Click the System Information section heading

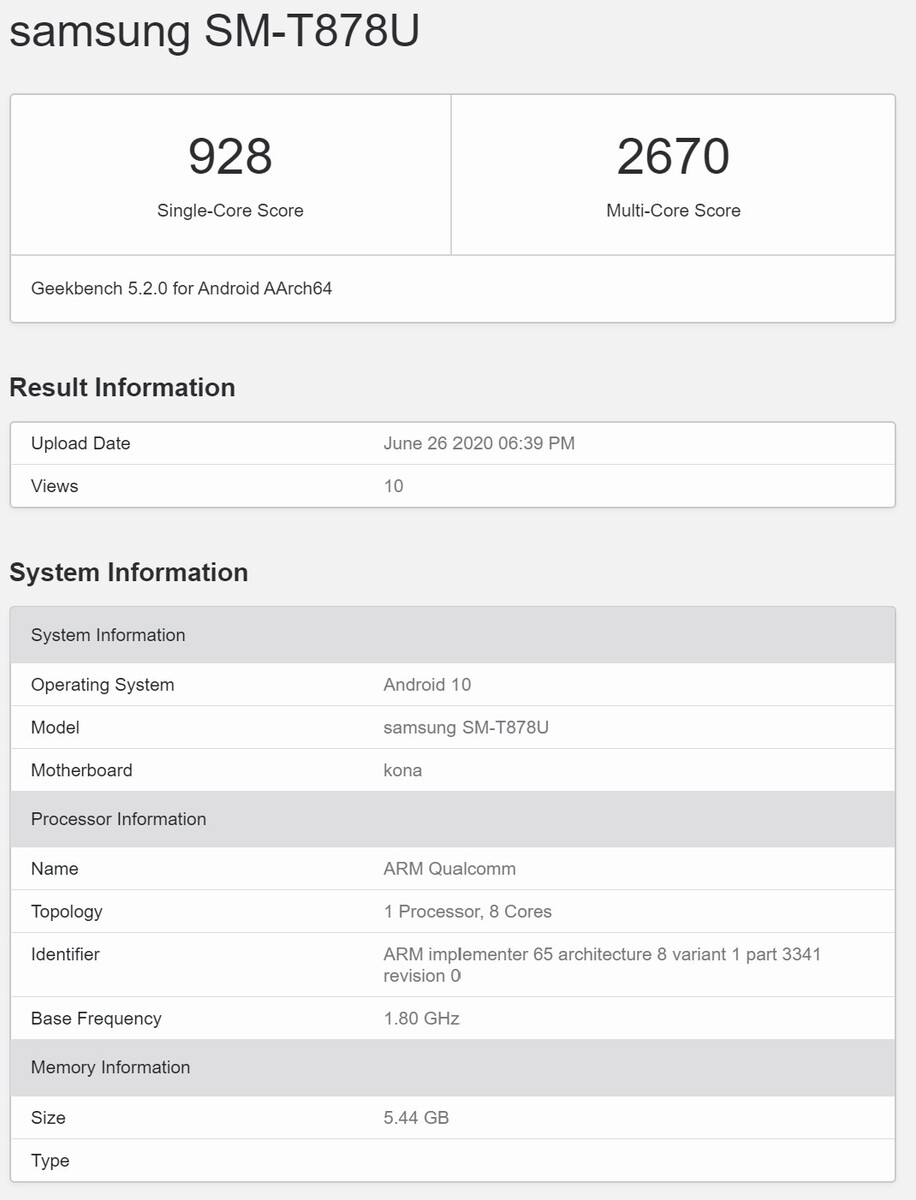point(128,573)
